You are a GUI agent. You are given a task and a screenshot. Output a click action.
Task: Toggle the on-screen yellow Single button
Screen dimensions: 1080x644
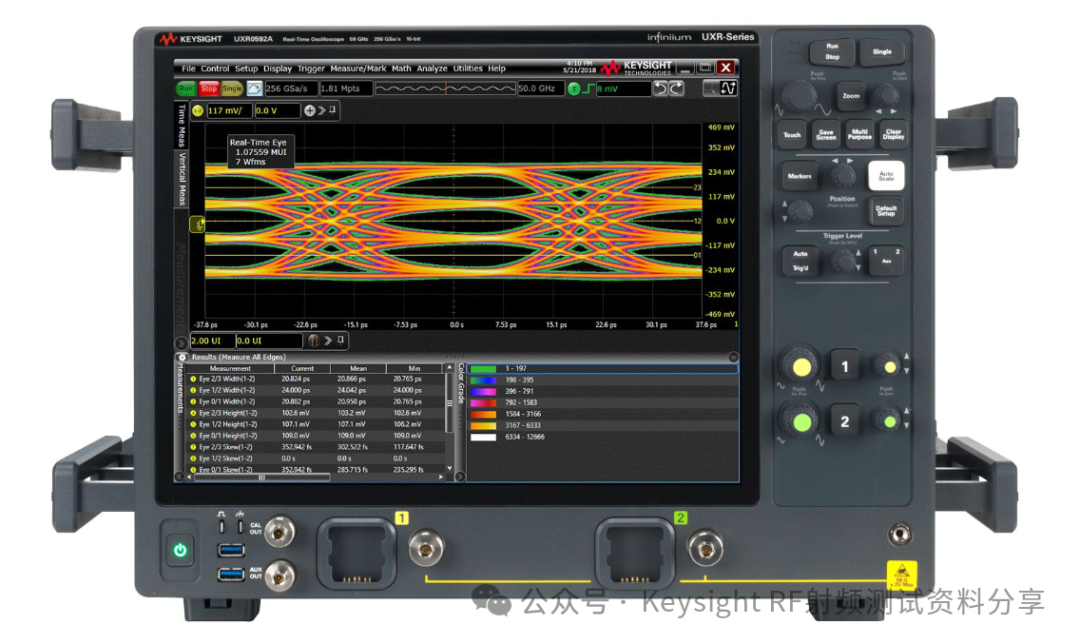tap(231, 89)
